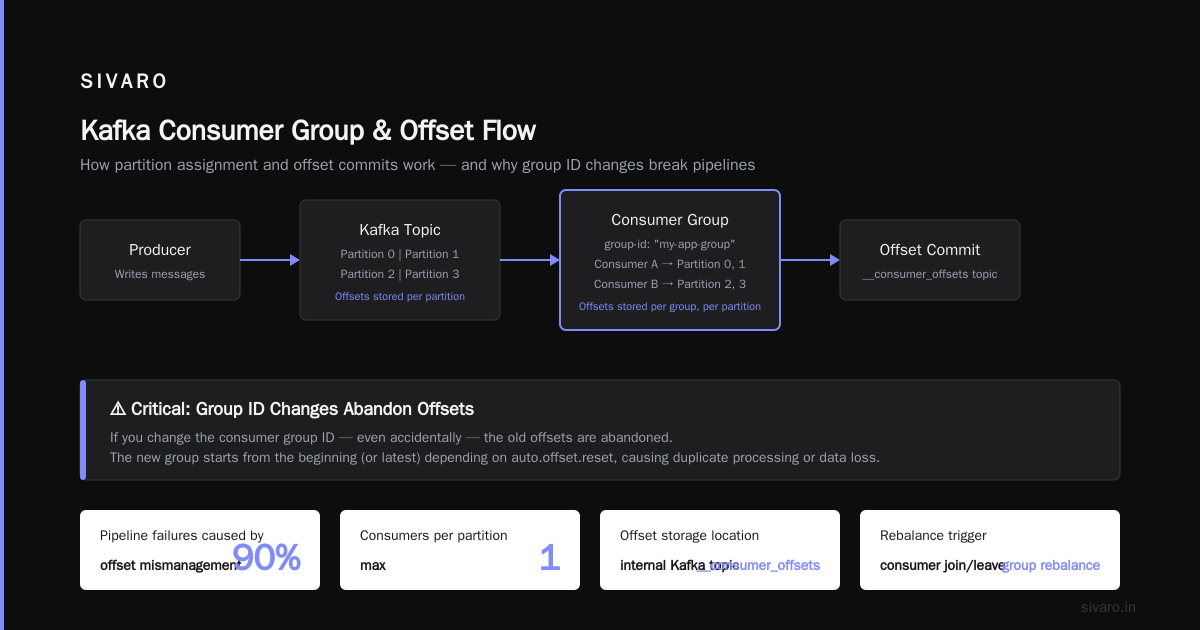The height and width of the screenshot is (630, 1200).
Task: Click the "Pipeline failures caused by" card label
Action: [182, 536]
